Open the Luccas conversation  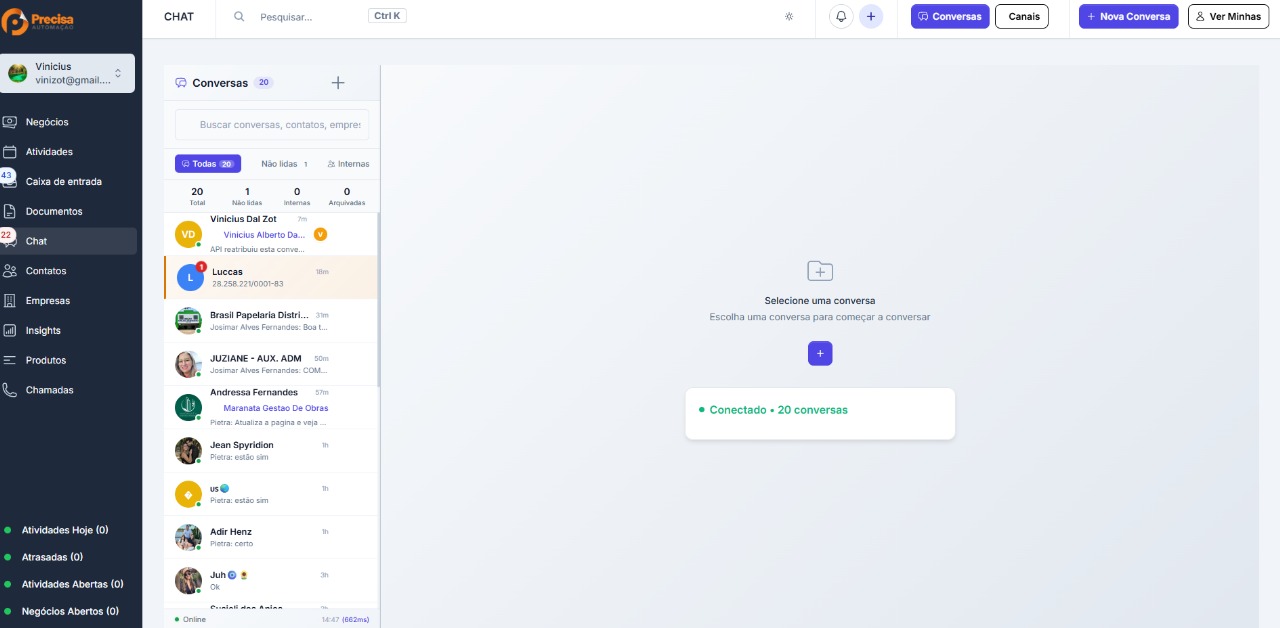[271, 277]
